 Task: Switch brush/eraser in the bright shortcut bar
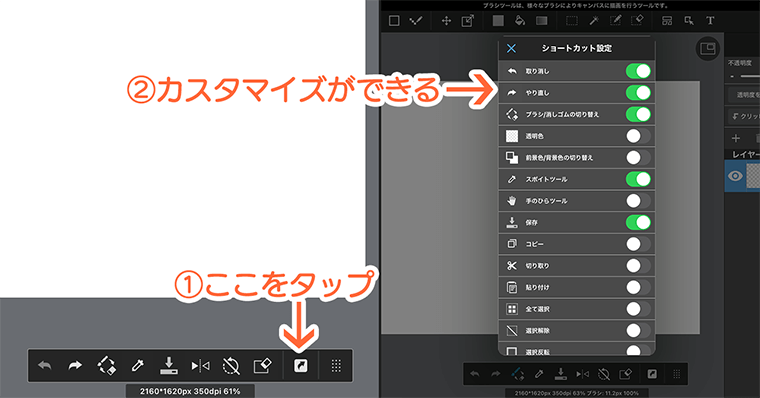point(107,366)
